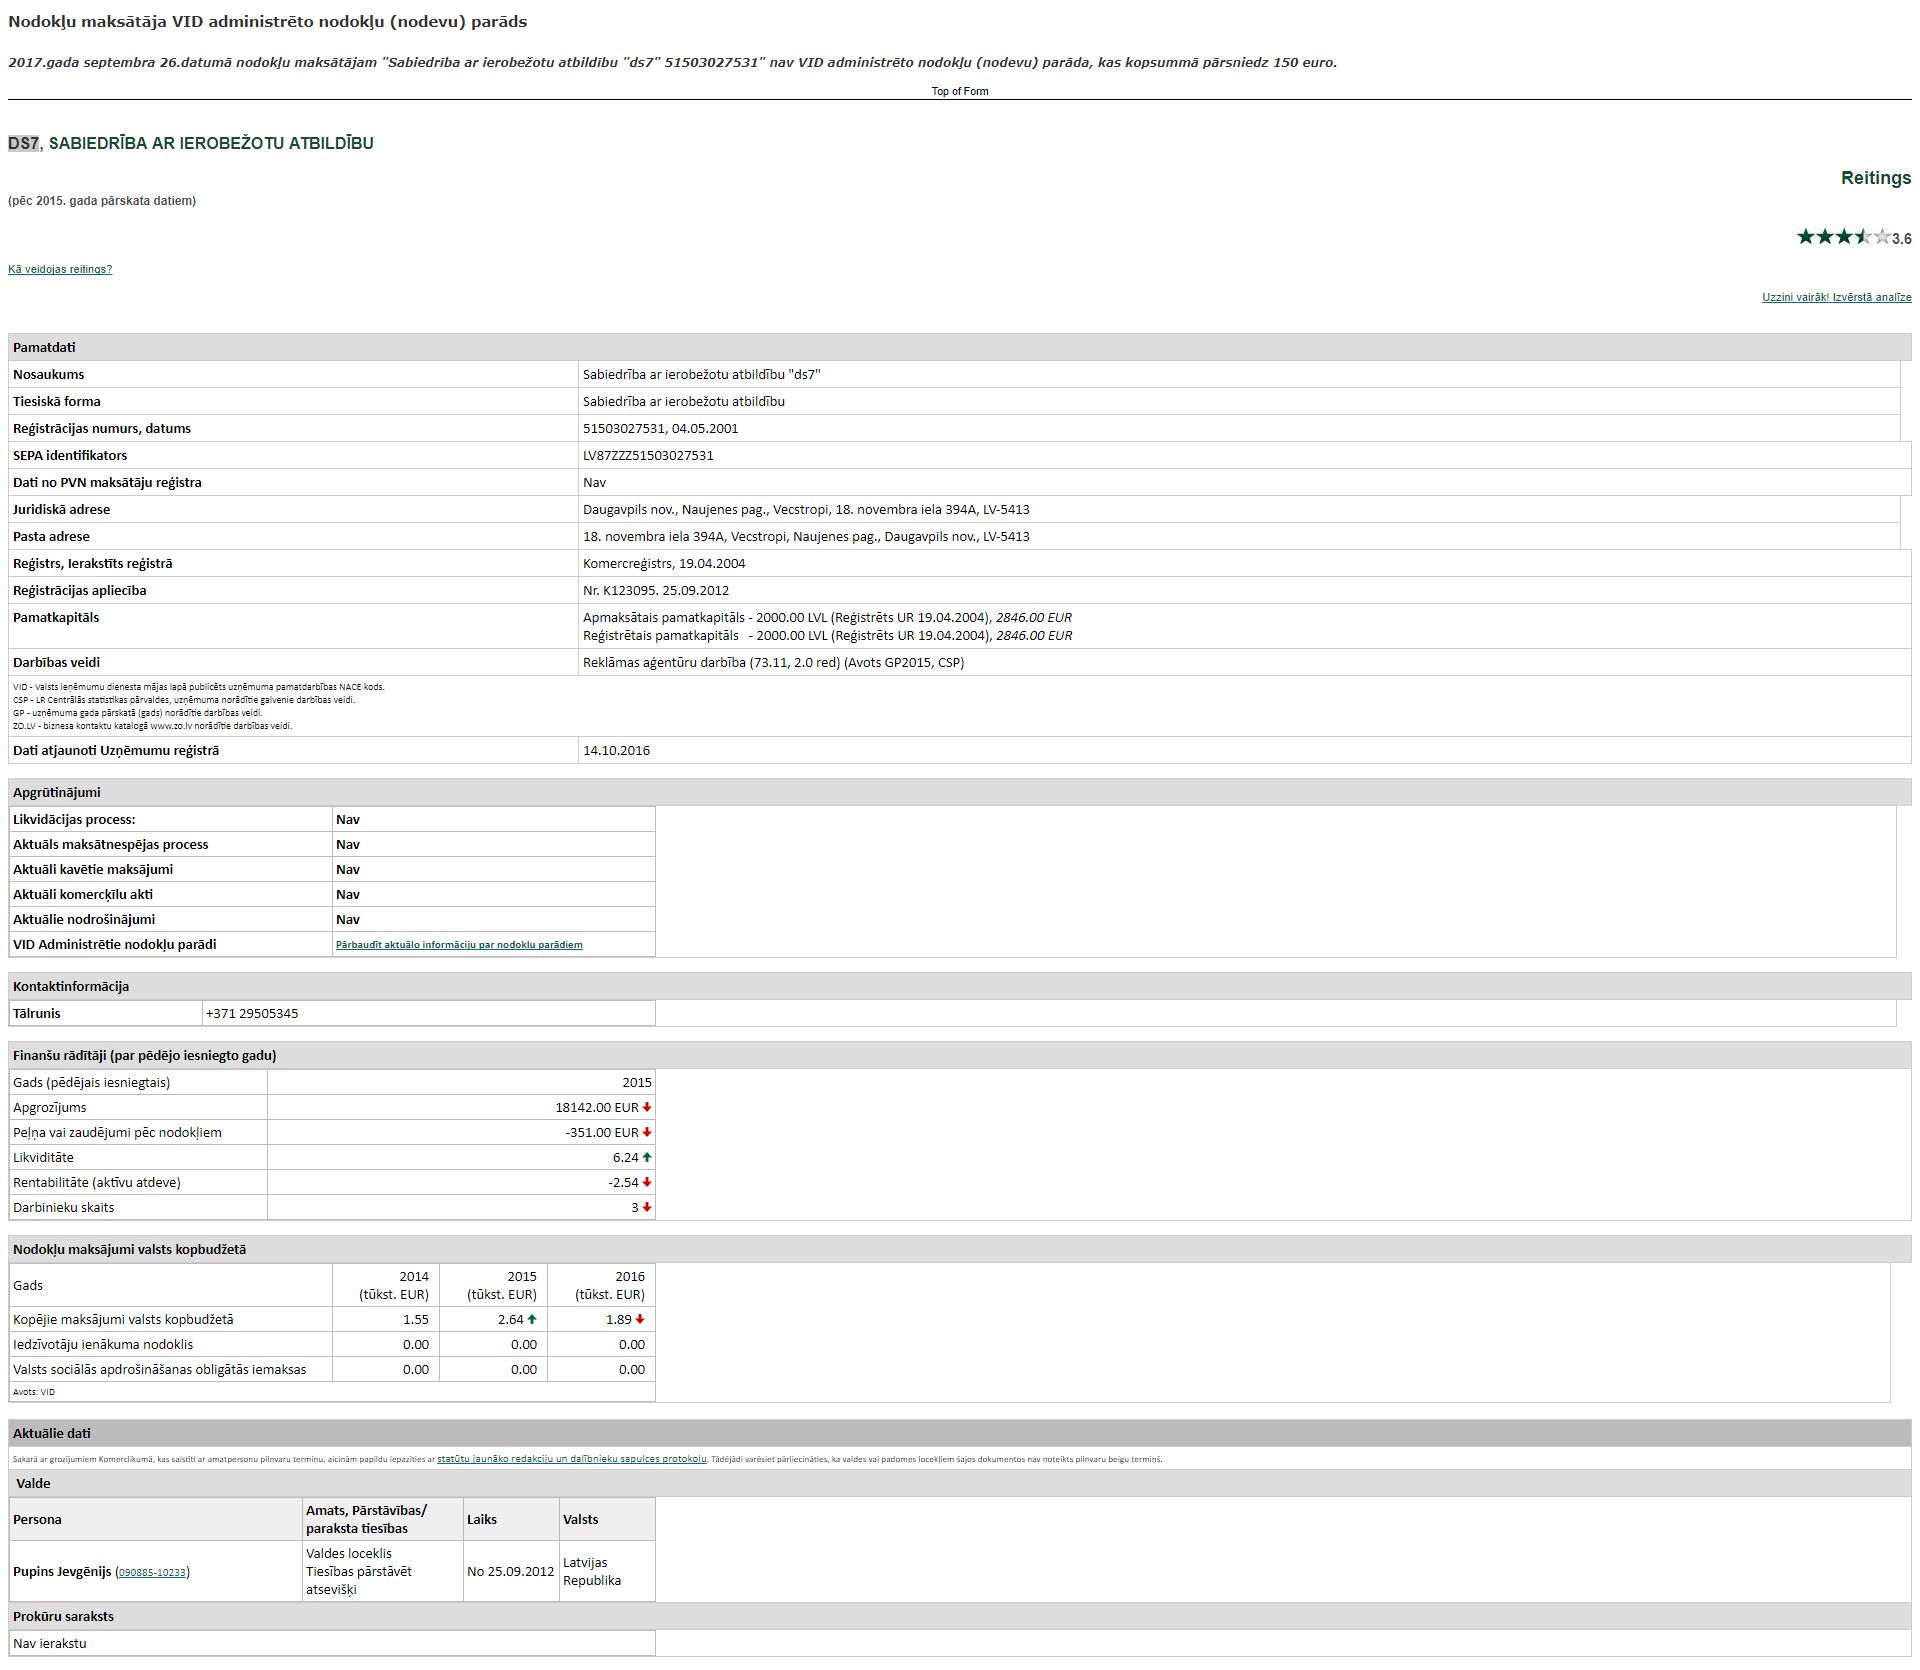Open 'Uzzini vairāk! Izvērstā analīze' link
This screenshot has height=1670, width=1920.
point(1836,297)
